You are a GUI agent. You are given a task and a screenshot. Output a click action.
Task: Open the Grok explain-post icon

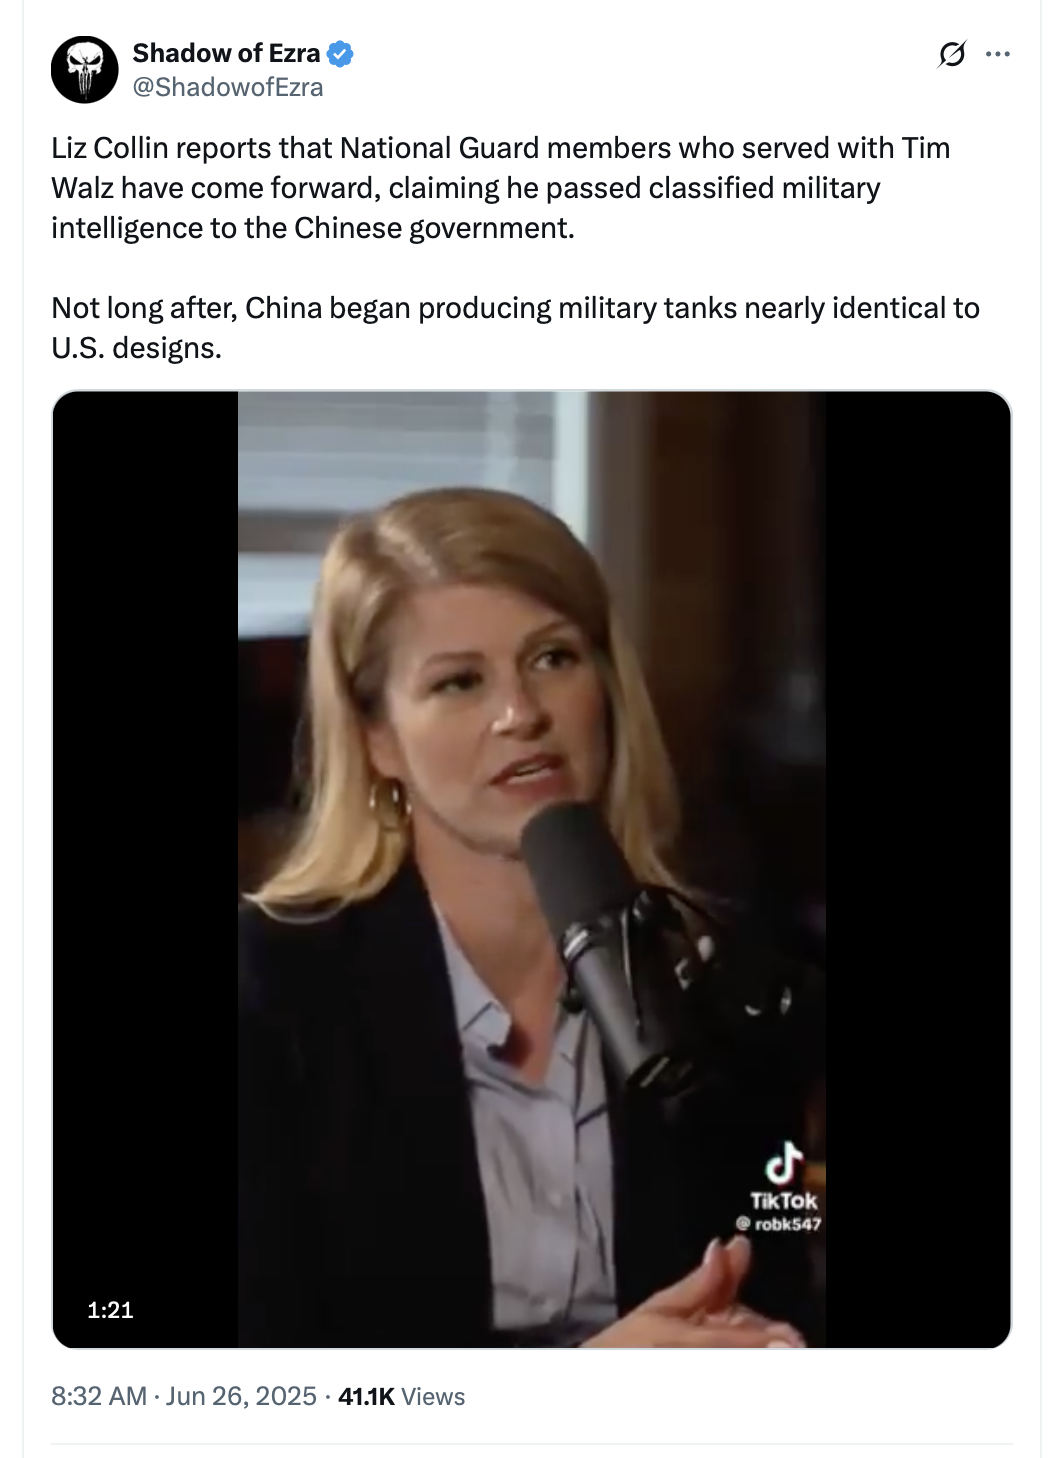[952, 54]
